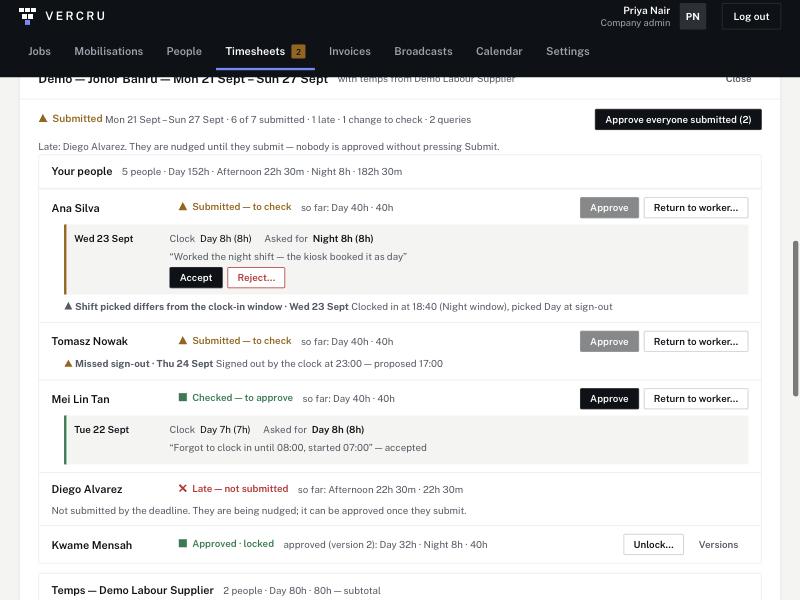Click the Your people heading
The height and width of the screenshot is (600, 800).
tap(82, 171)
